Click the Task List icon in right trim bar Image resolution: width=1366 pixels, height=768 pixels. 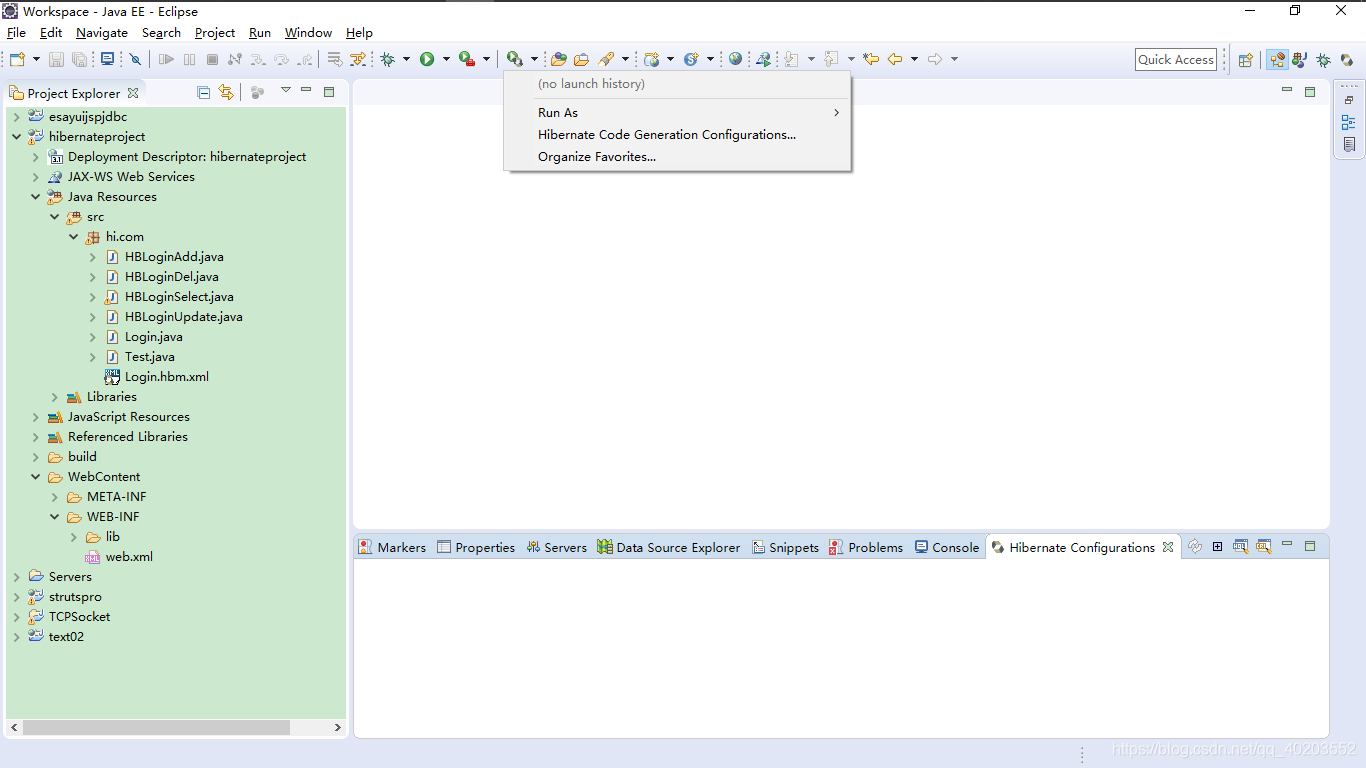pos(1349,145)
